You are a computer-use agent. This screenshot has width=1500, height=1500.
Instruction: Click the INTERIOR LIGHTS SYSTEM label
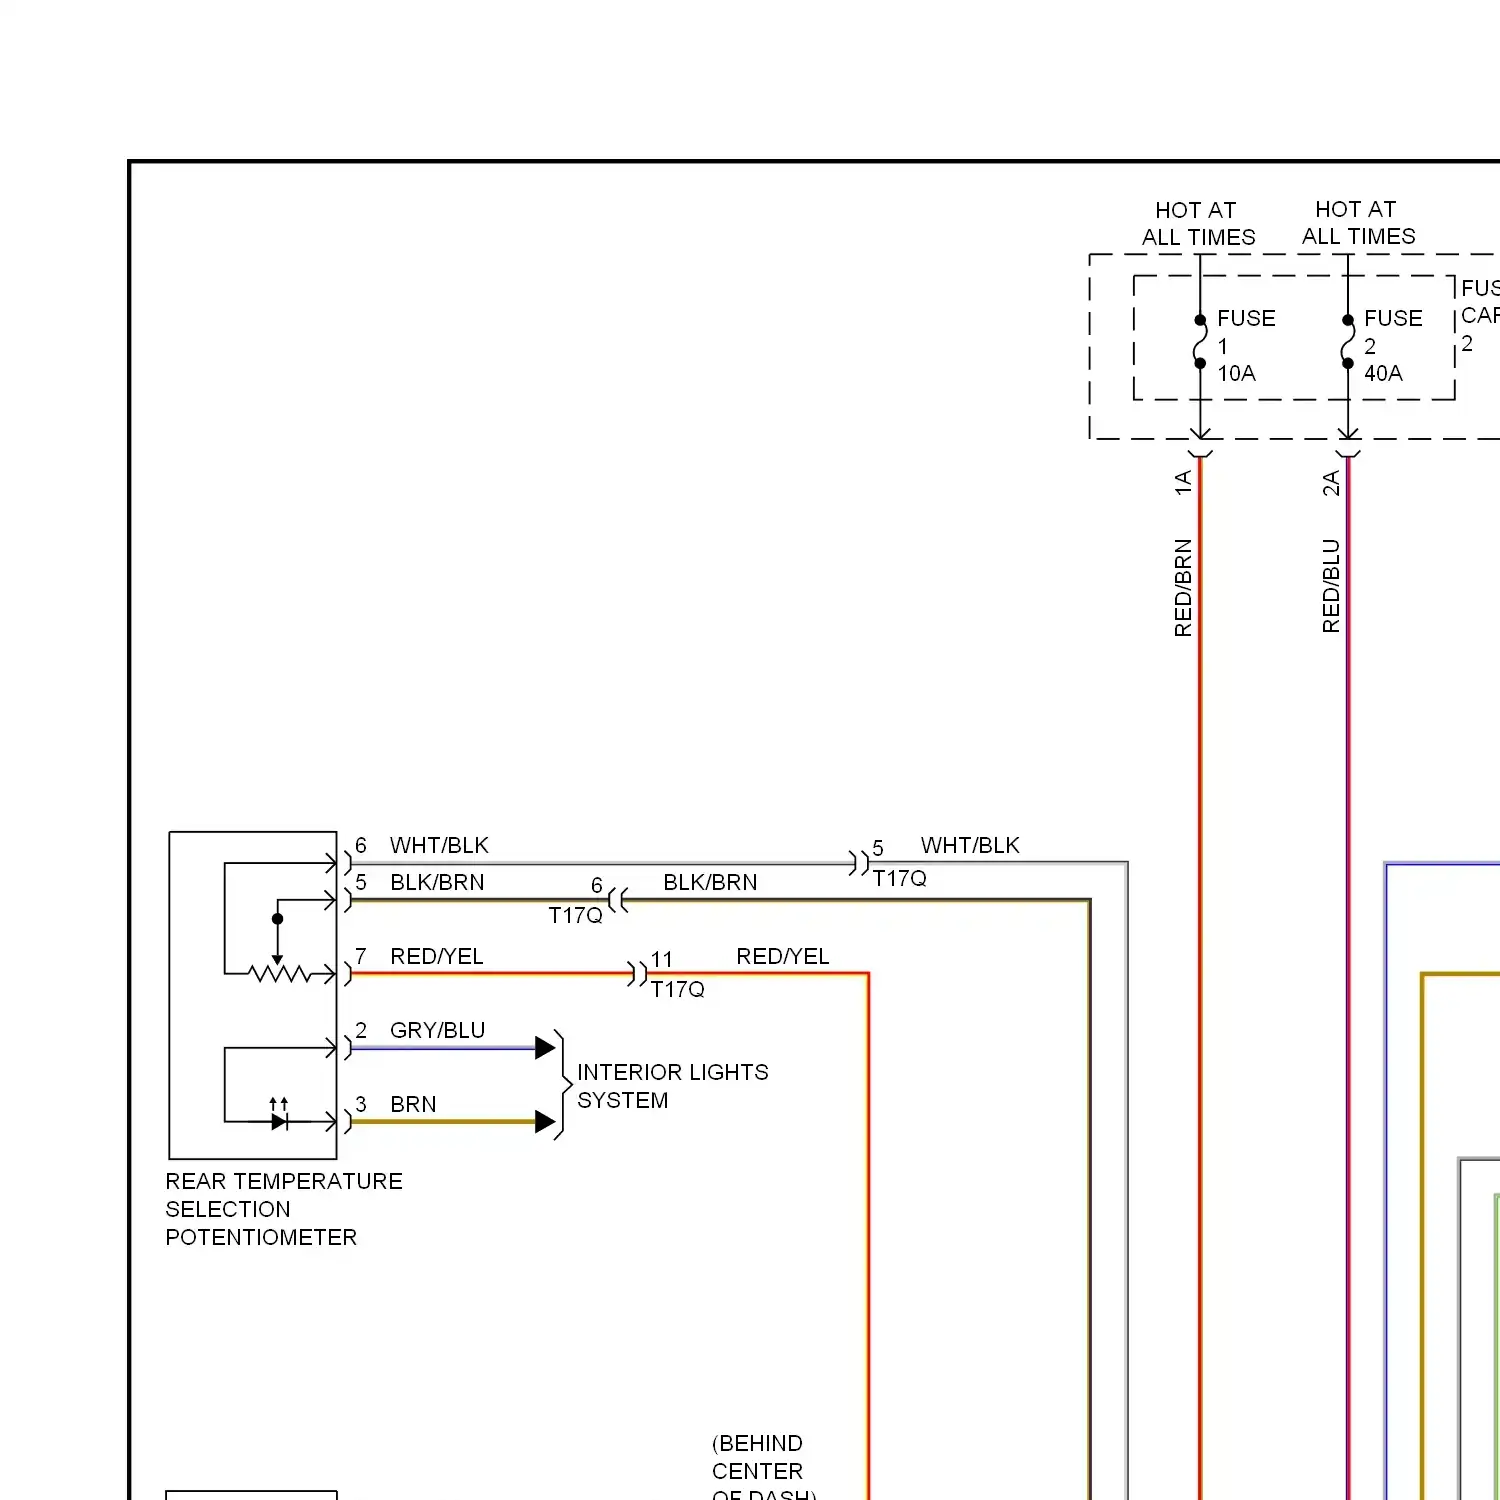coord(673,1086)
